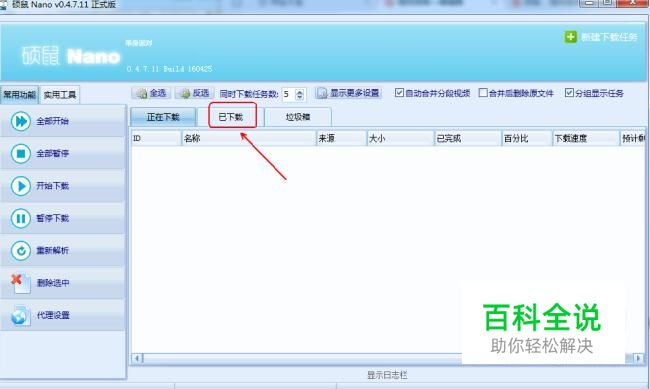The image size is (650, 389).
Task: Click 显示日志栏 to show log bar
Action: [387, 375]
